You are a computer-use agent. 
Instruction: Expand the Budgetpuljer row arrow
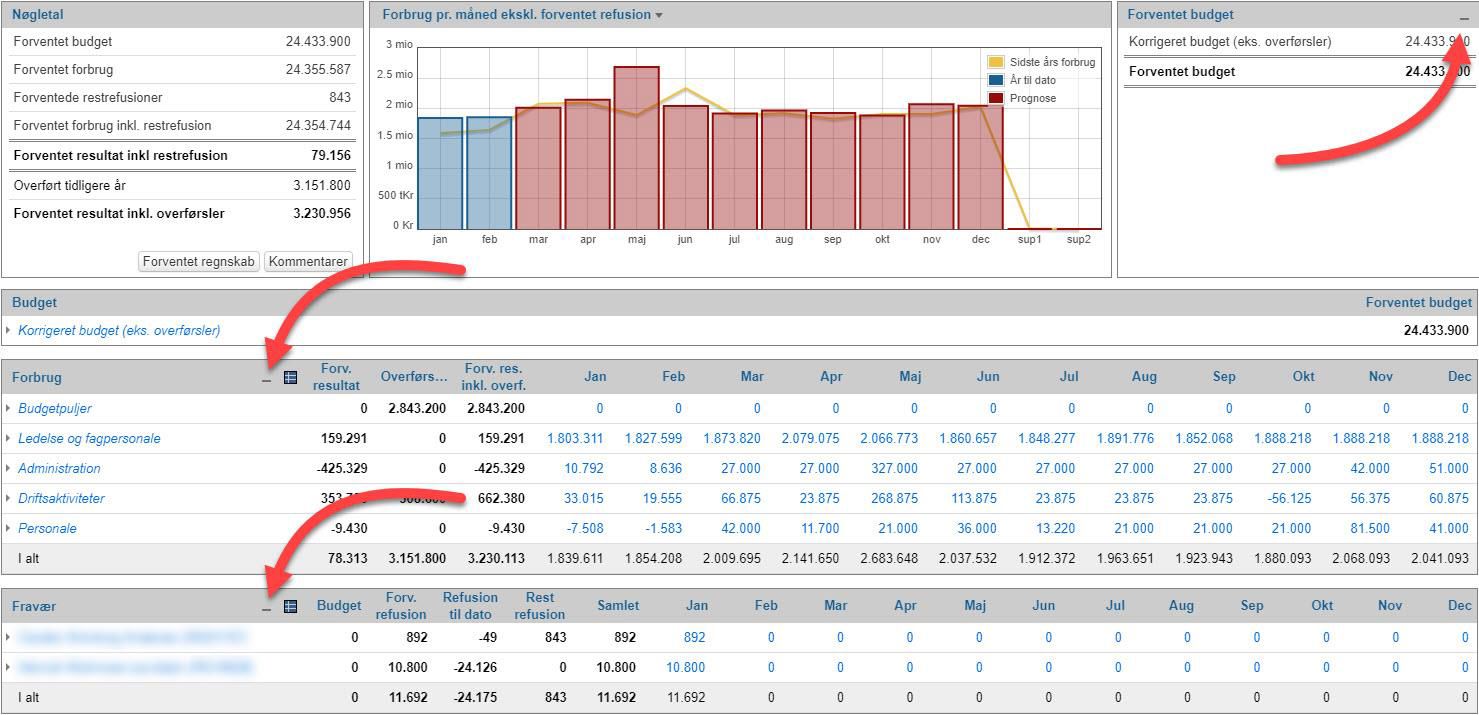9,409
